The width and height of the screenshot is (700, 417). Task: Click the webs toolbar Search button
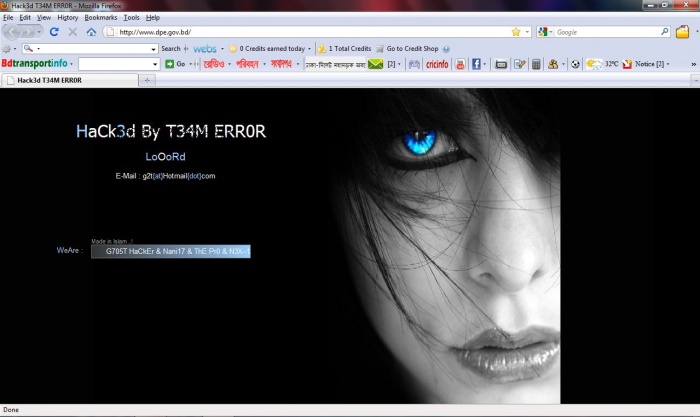171,49
